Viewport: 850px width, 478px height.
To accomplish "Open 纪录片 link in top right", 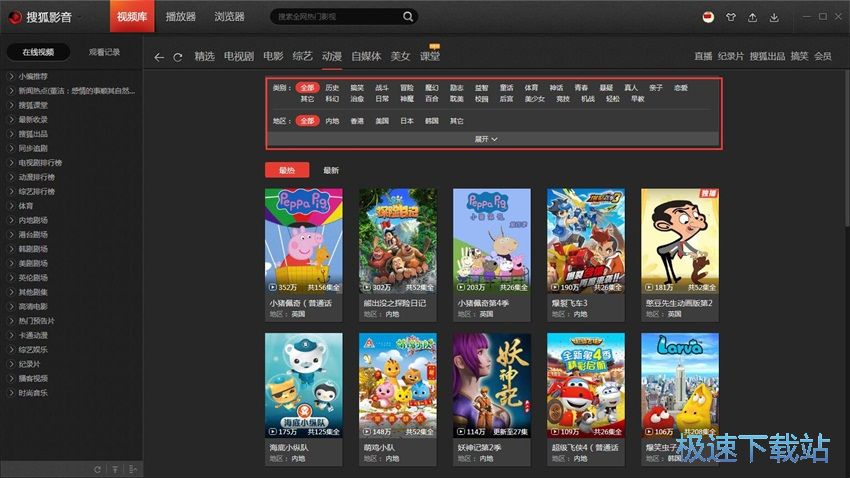I will click(x=731, y=56).
